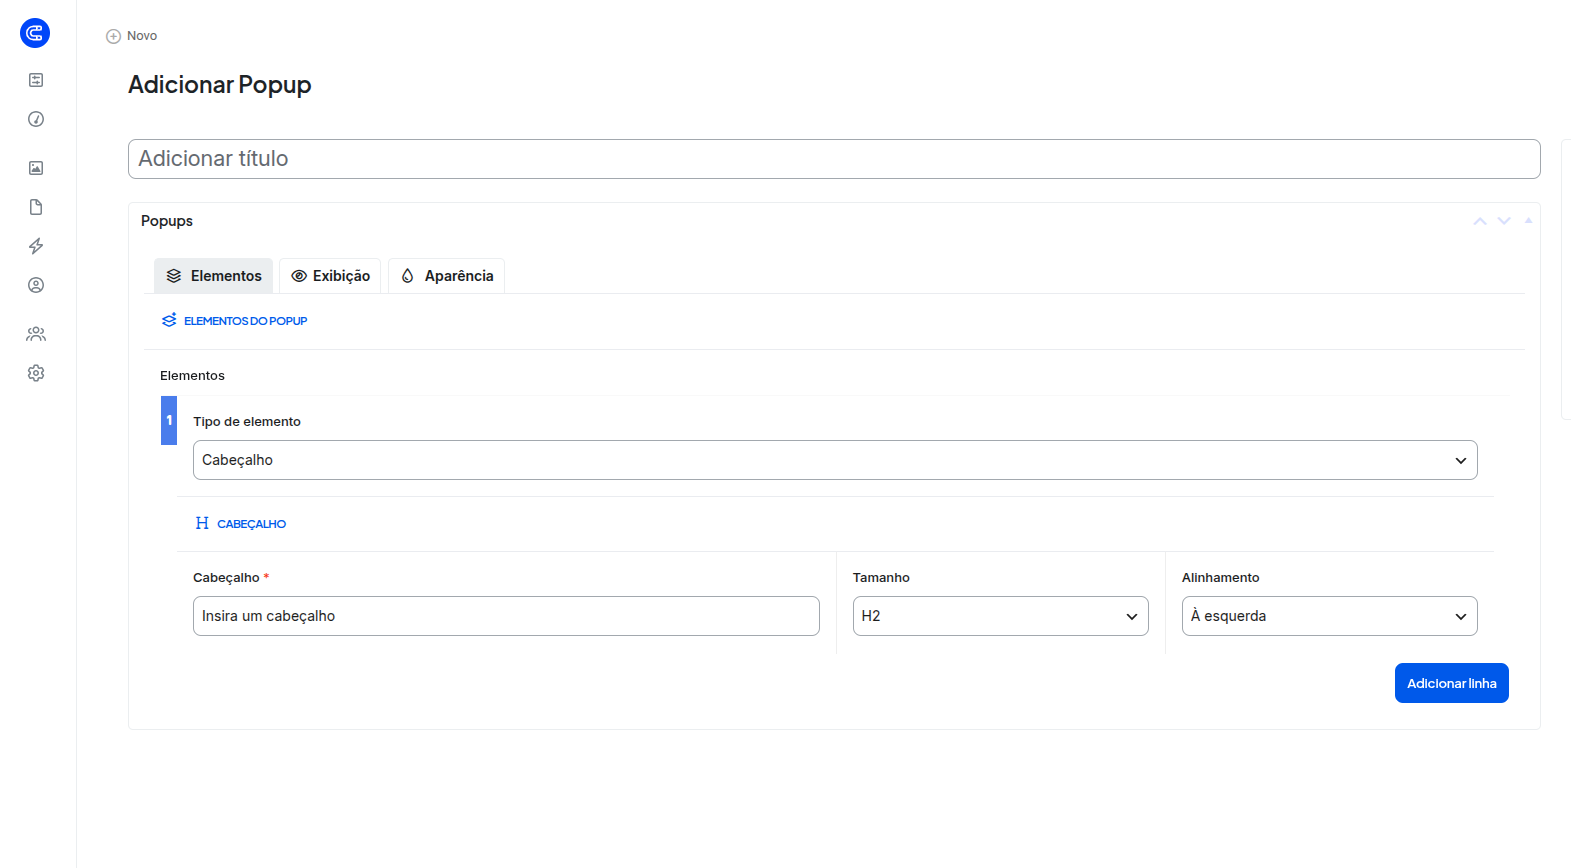Click the Alinhamento label

point(1221,578)
